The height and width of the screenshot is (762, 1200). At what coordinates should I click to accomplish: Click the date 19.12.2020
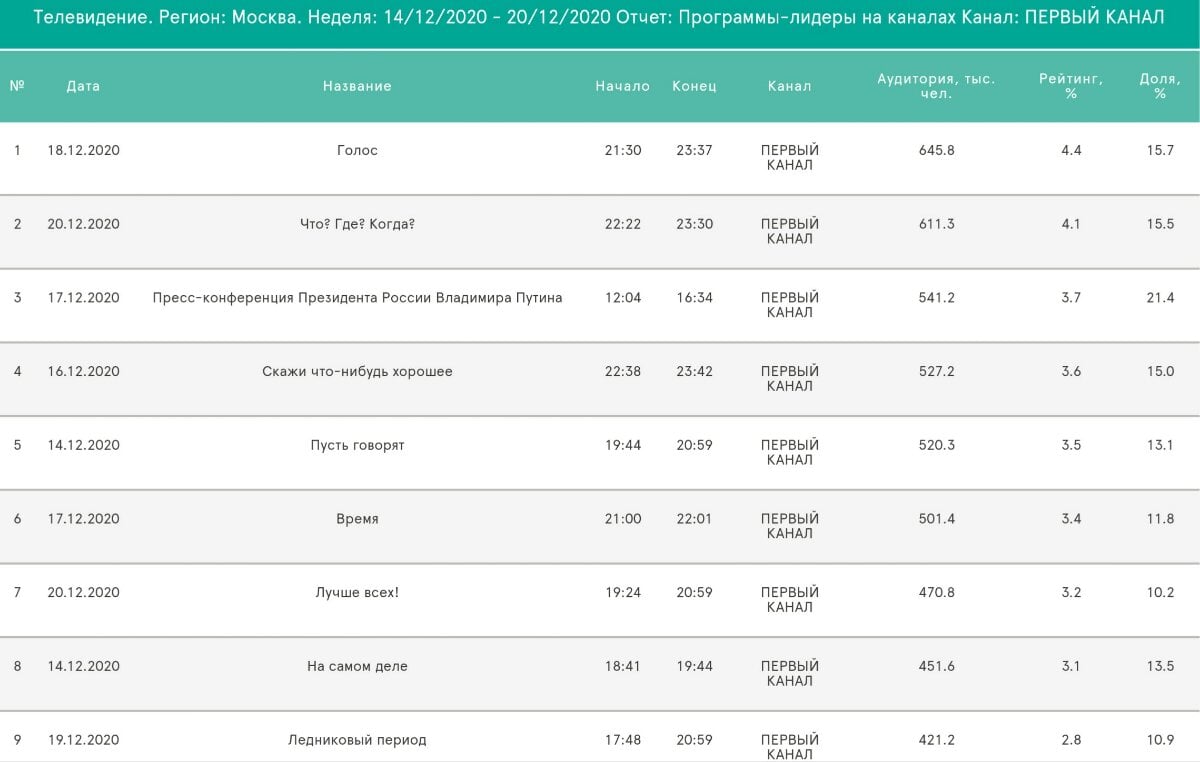pyautogui.click(x=83, y=741)
